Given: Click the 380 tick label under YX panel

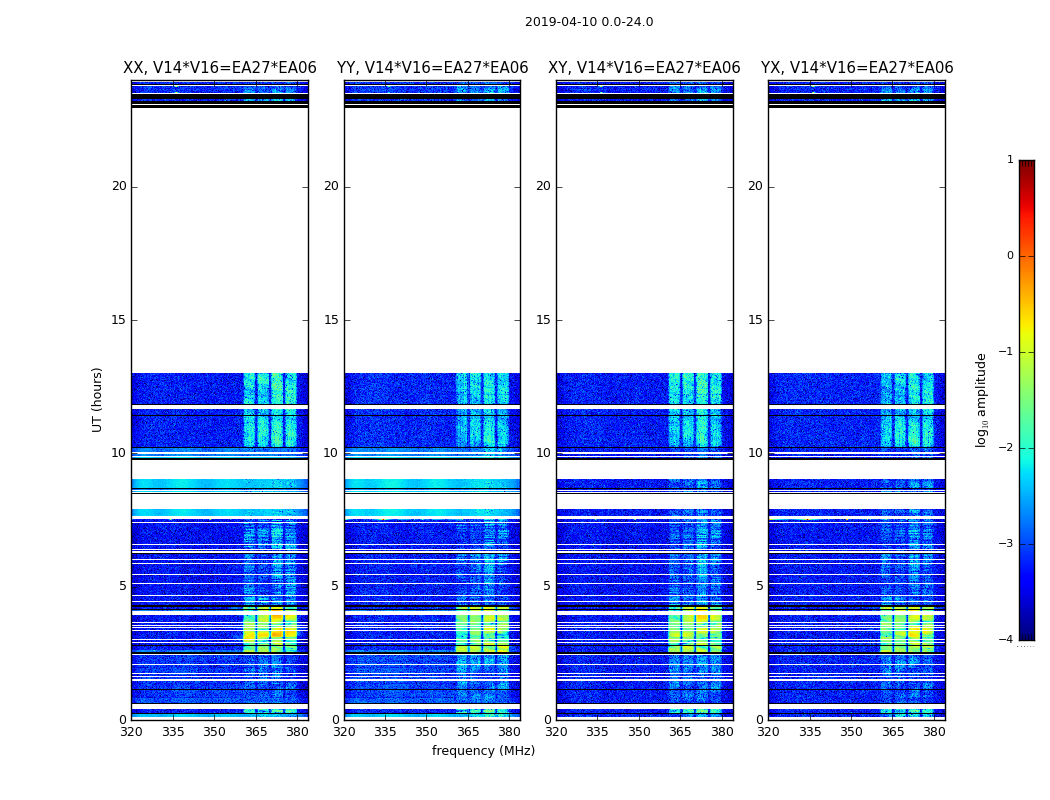Looking at the screenshot, I should pos(934,732).
